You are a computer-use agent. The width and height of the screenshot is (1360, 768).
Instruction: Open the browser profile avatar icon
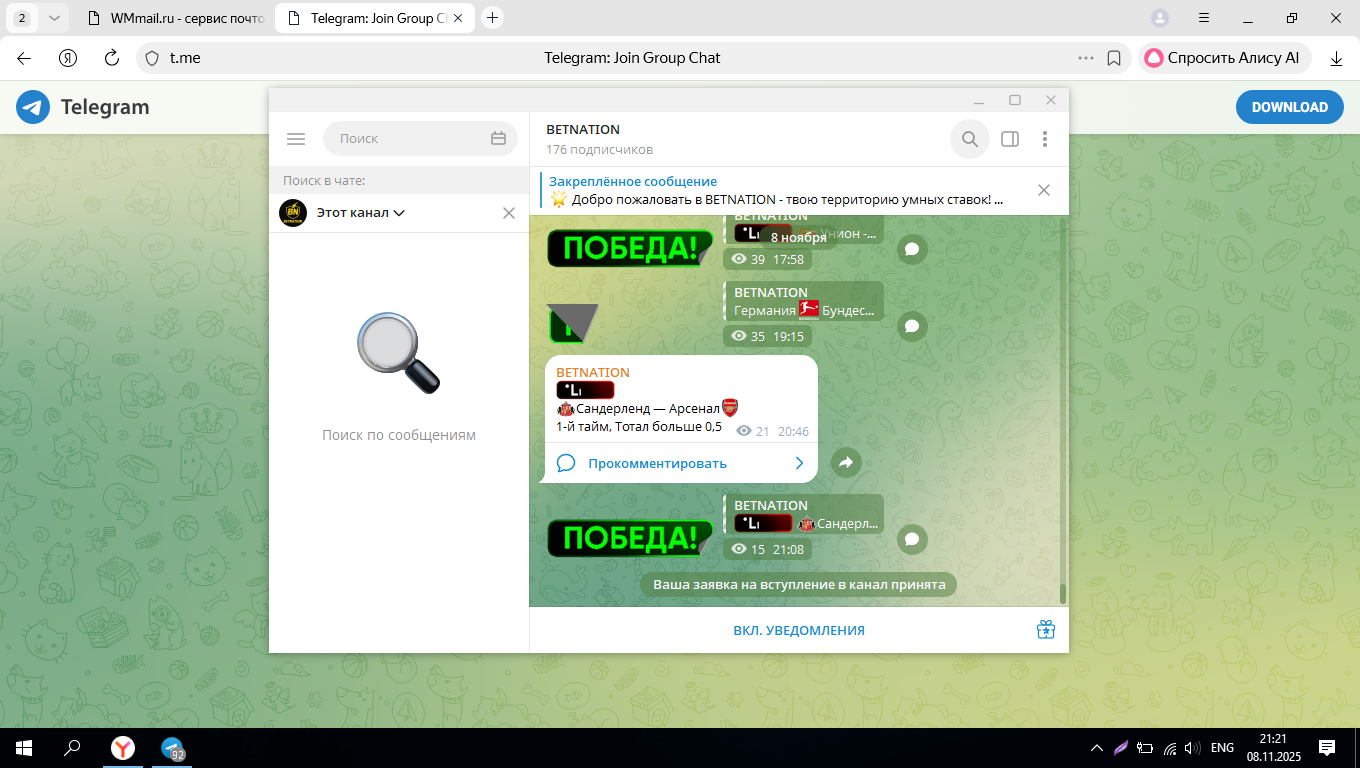(1160, 18)
